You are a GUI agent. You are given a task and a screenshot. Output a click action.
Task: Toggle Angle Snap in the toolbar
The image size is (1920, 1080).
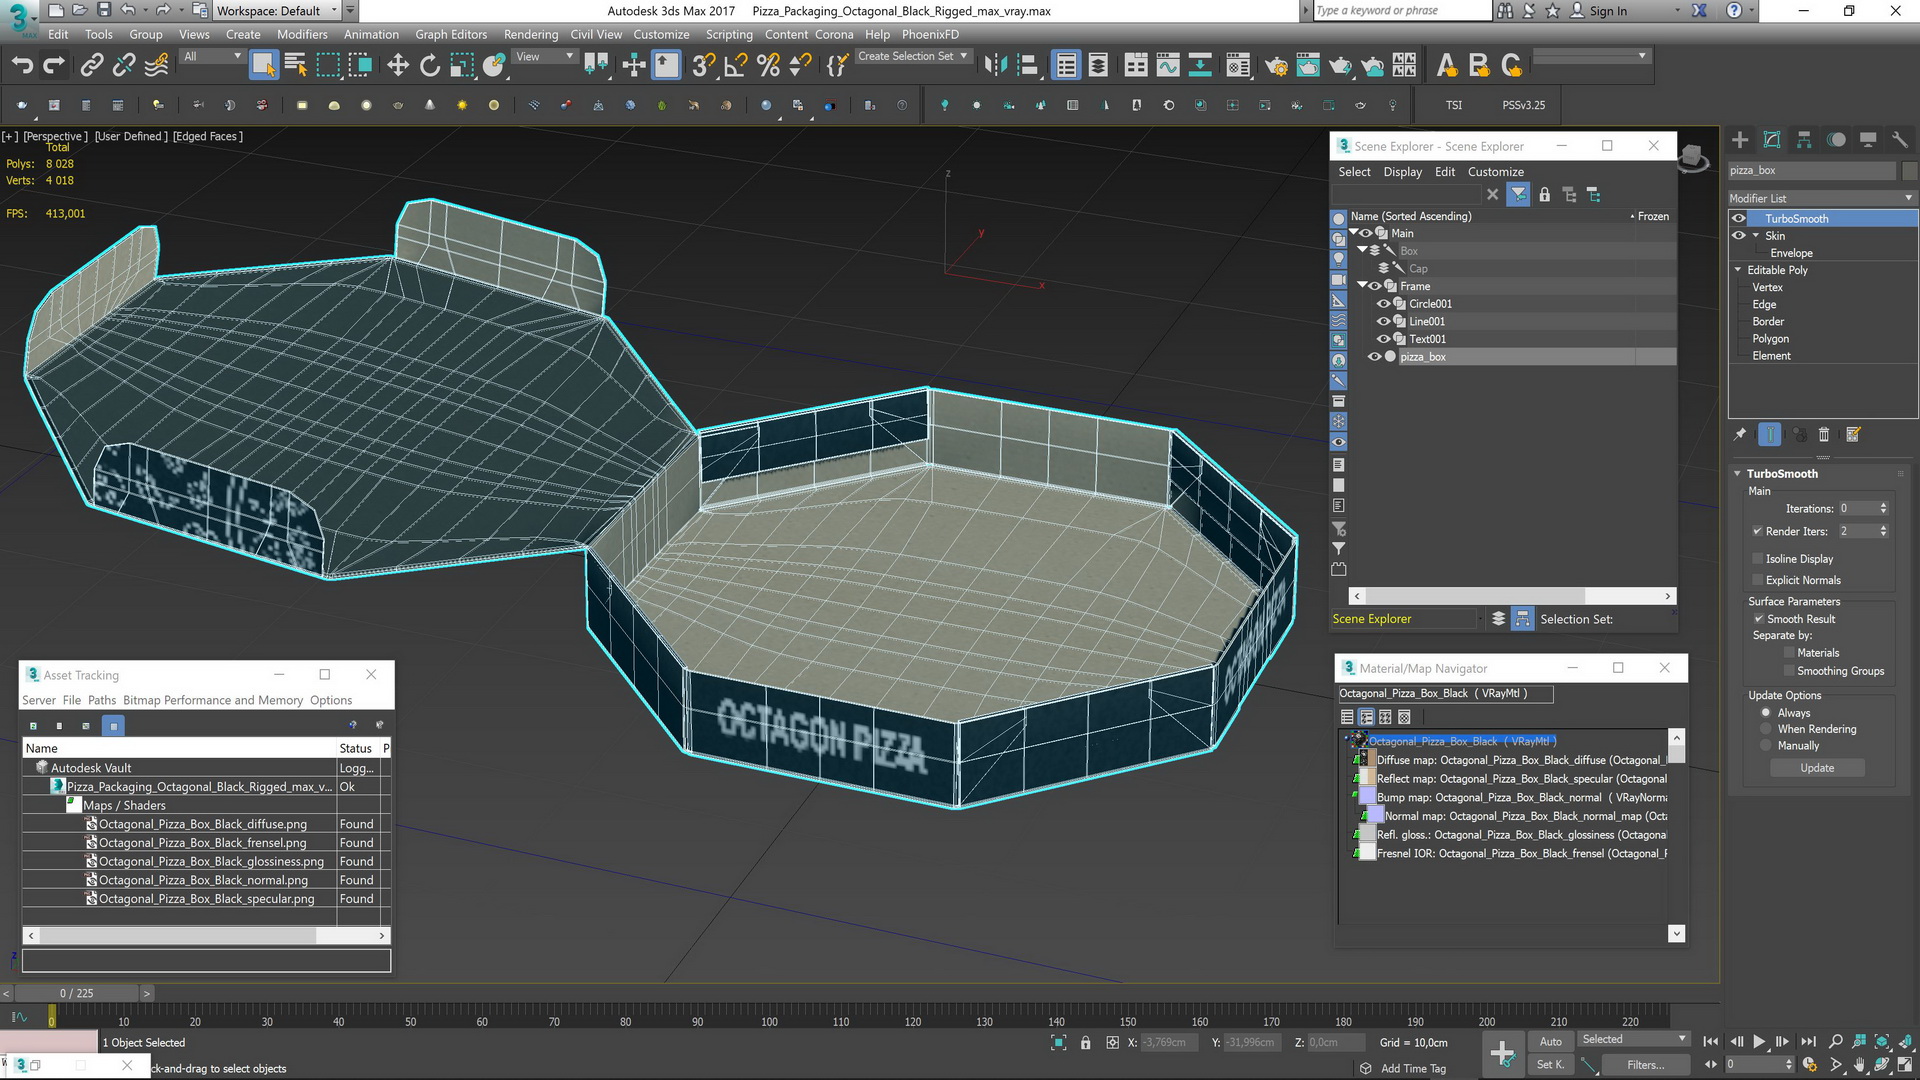pyautogui.click(x=736, y=66)
